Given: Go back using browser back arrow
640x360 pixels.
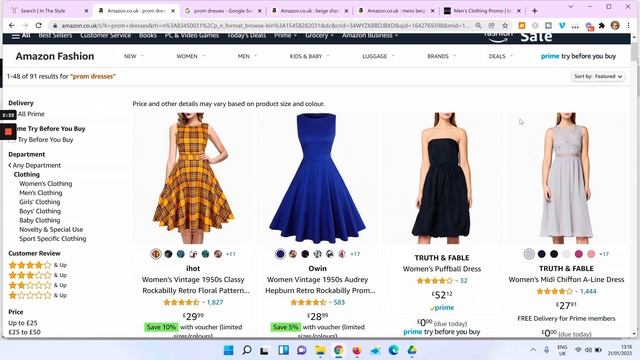Looking at the screenshot, I should coord(11,25).
